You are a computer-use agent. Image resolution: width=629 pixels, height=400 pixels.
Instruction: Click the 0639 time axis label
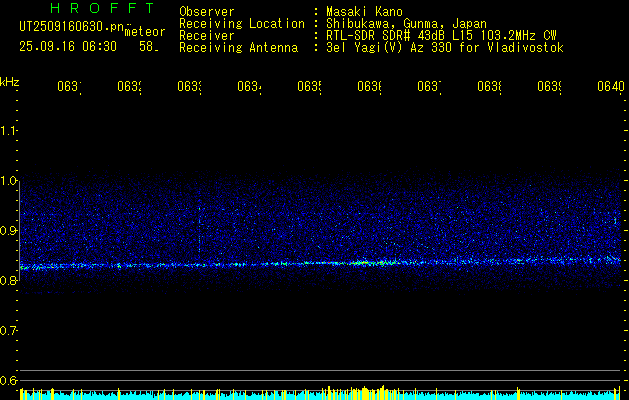tap(549, 86)
